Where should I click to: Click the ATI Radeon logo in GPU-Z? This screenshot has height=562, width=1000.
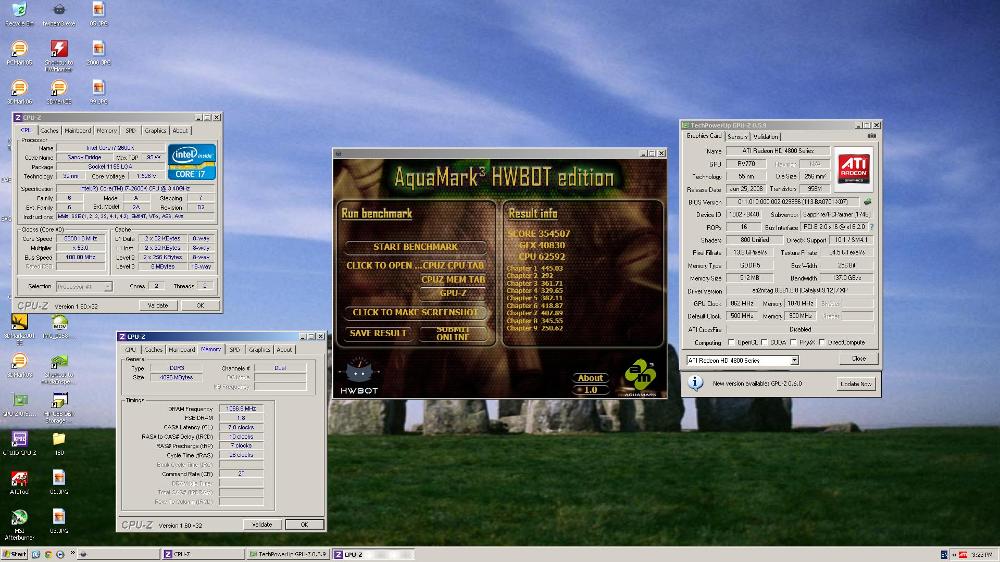853,168
